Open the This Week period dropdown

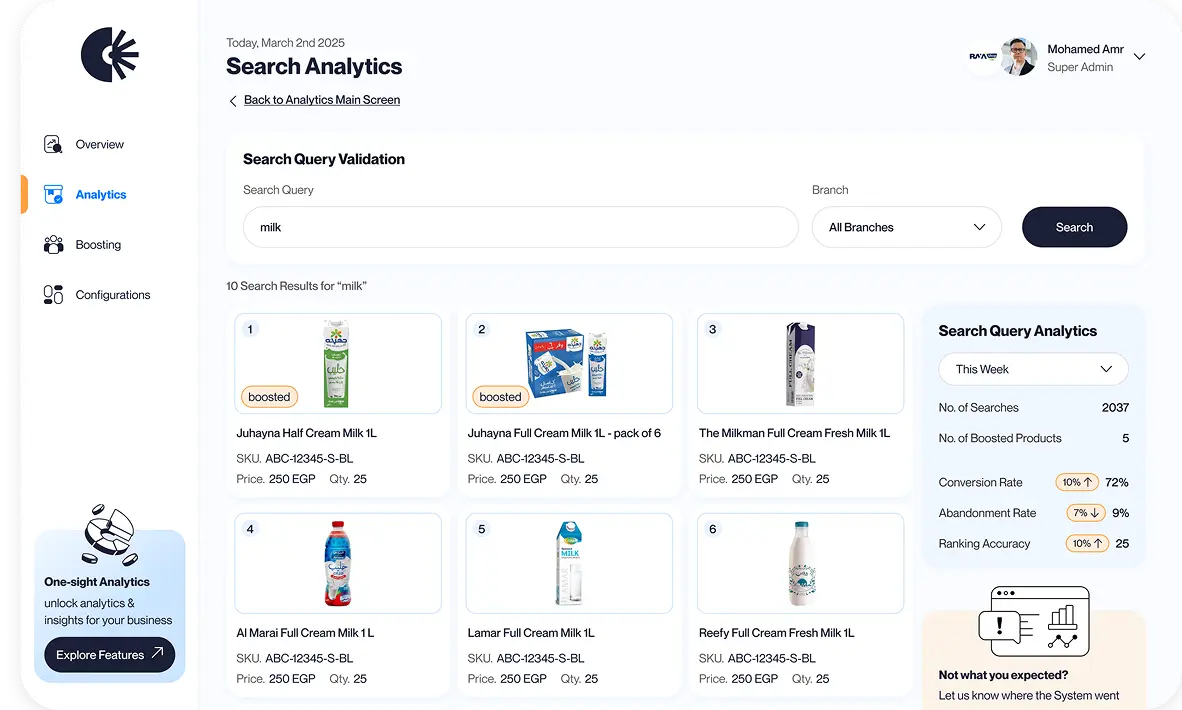pos(1033,369)
